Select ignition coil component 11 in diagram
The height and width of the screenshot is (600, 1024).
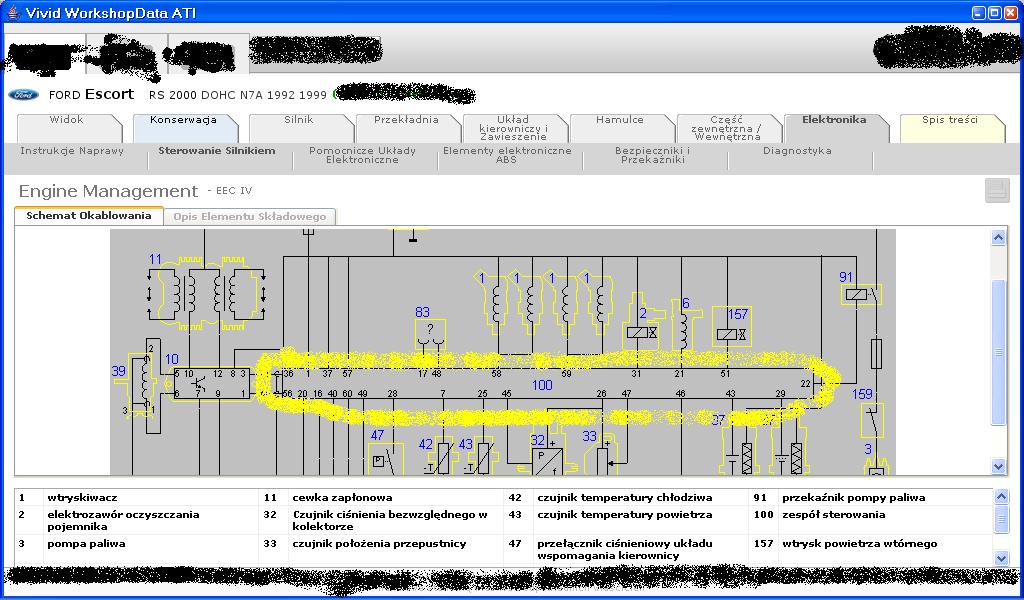(x=206, y=294)
